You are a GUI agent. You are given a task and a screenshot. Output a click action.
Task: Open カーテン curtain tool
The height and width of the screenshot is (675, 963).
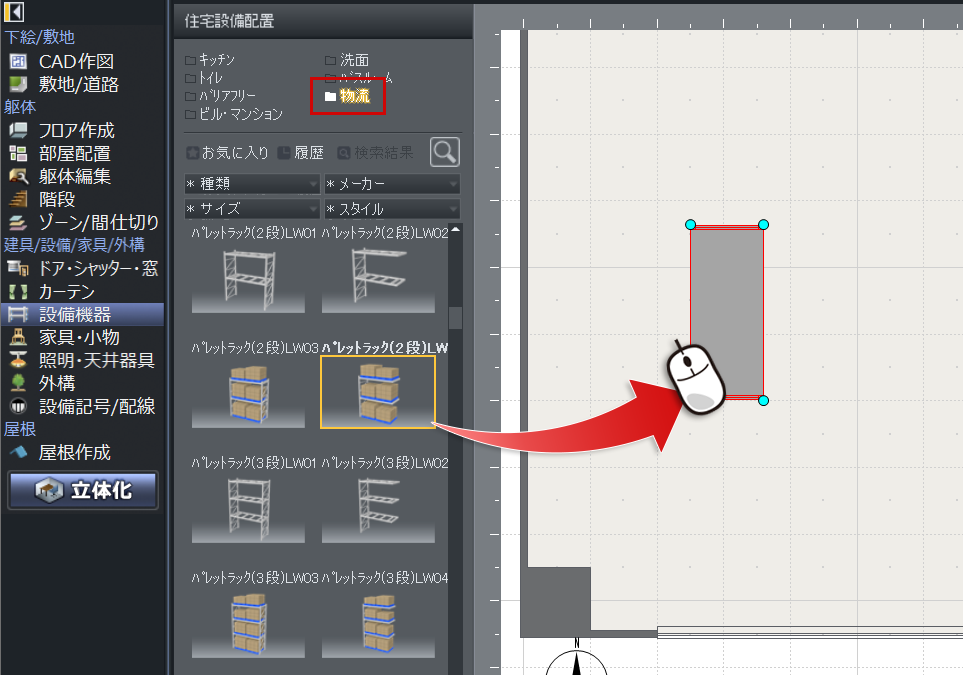(66, 291)
